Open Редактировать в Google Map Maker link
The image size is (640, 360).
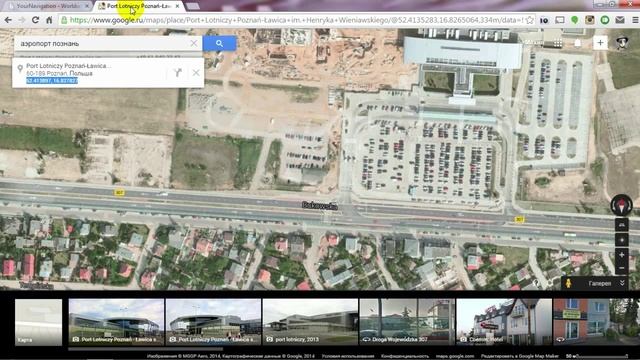519,356
